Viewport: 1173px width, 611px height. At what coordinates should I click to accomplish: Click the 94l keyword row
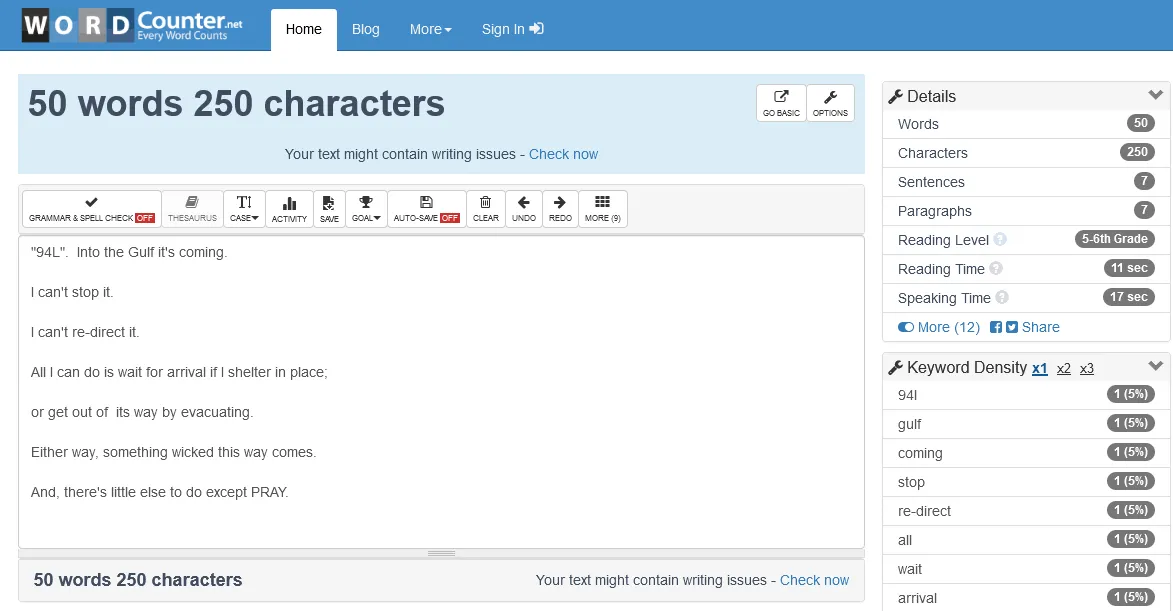point(1026,395)
